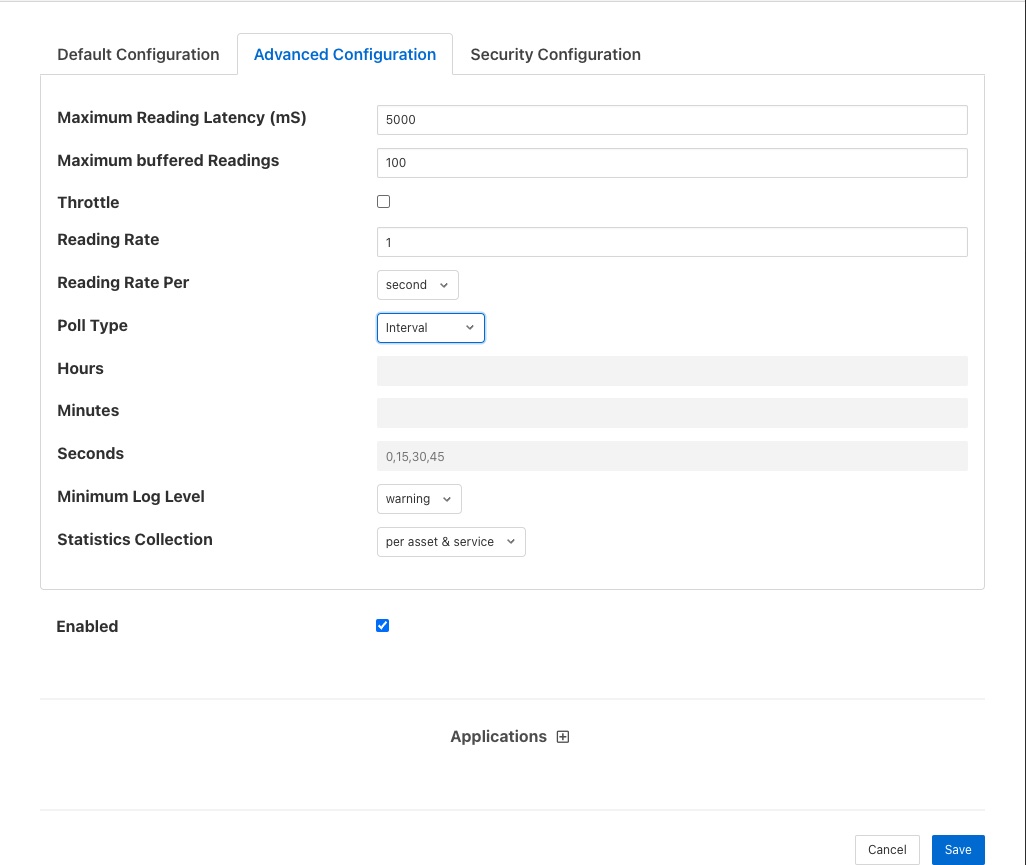Enable the Throttle checkbox

383,202
